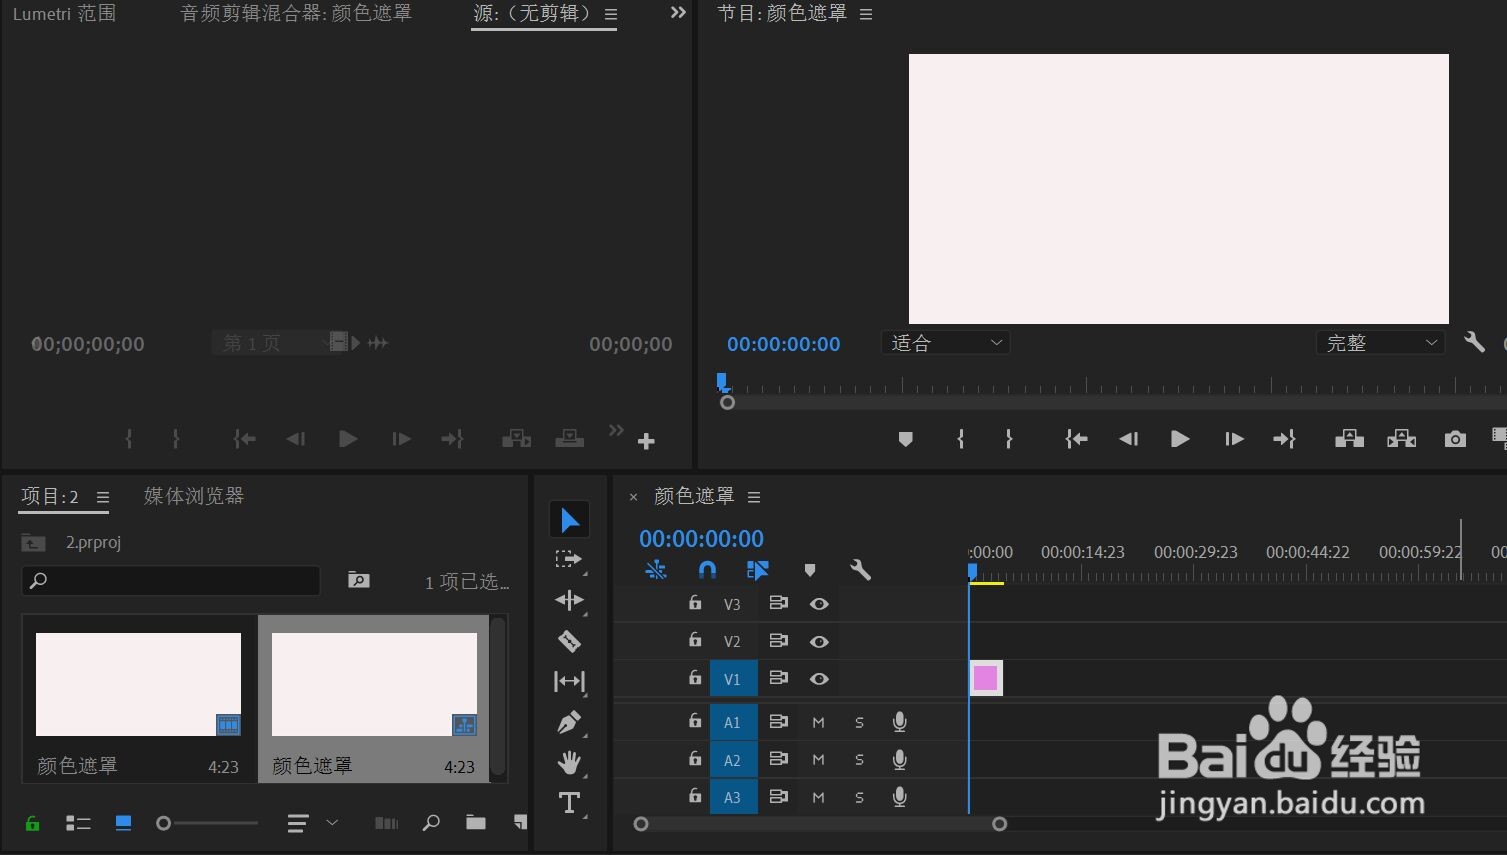Switch to Lumetri 范围 tab

pyautogui.click(x=64, y=14)
